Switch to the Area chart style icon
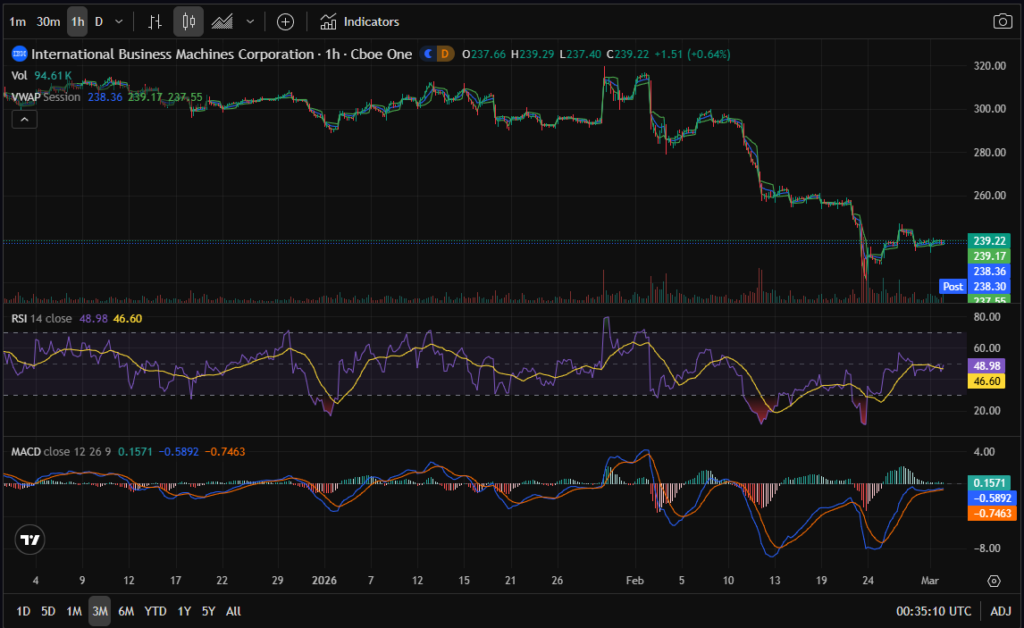 [x=222, y=21]
